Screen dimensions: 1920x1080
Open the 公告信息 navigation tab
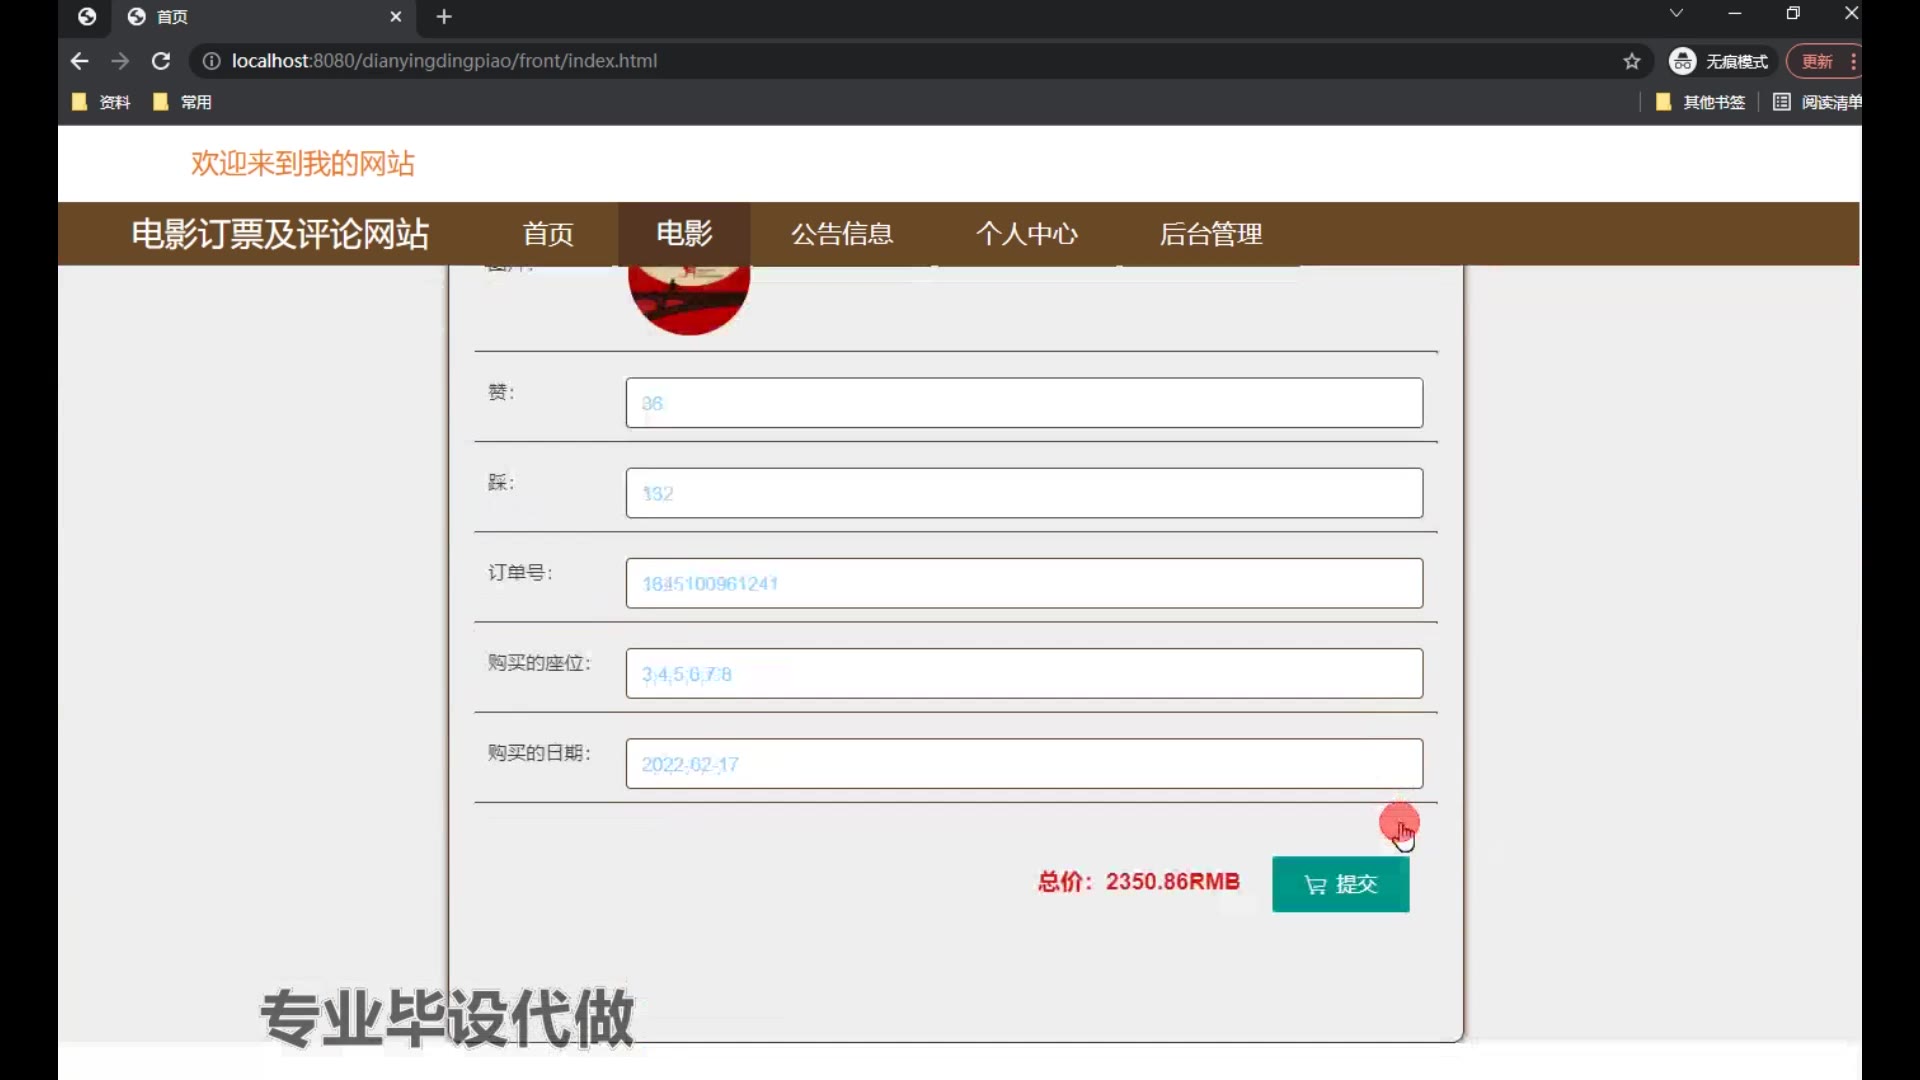(842, 234)
